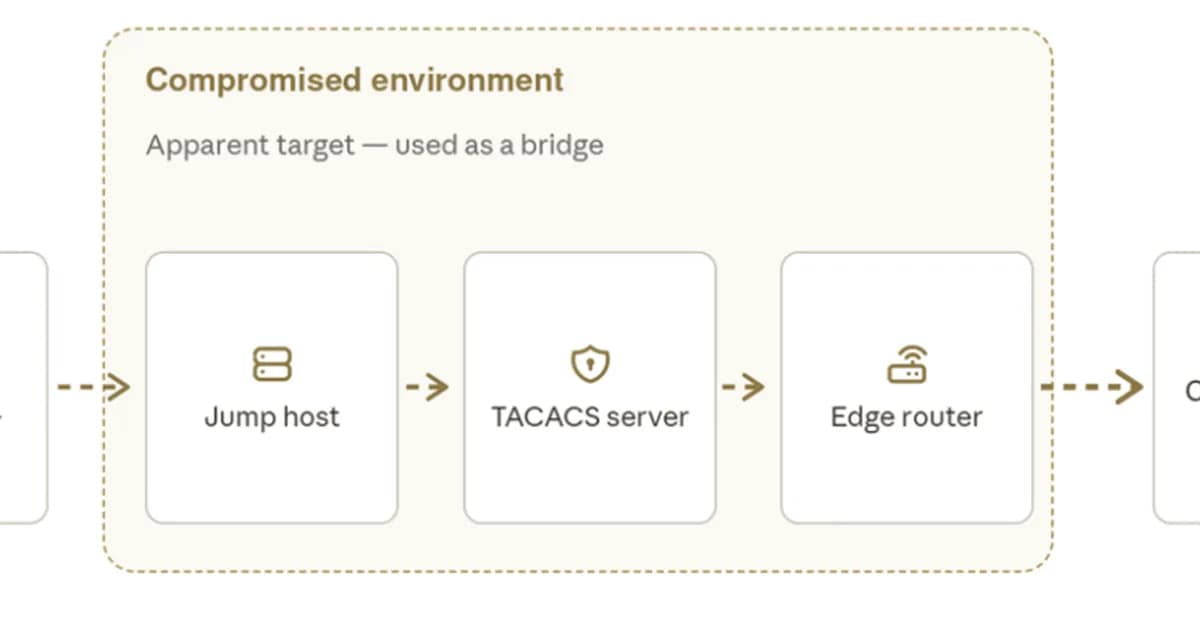This screenshot has height=628, width=1200.
Task: Click the empty top area of the Edge router card
Action: coord(907,297)
